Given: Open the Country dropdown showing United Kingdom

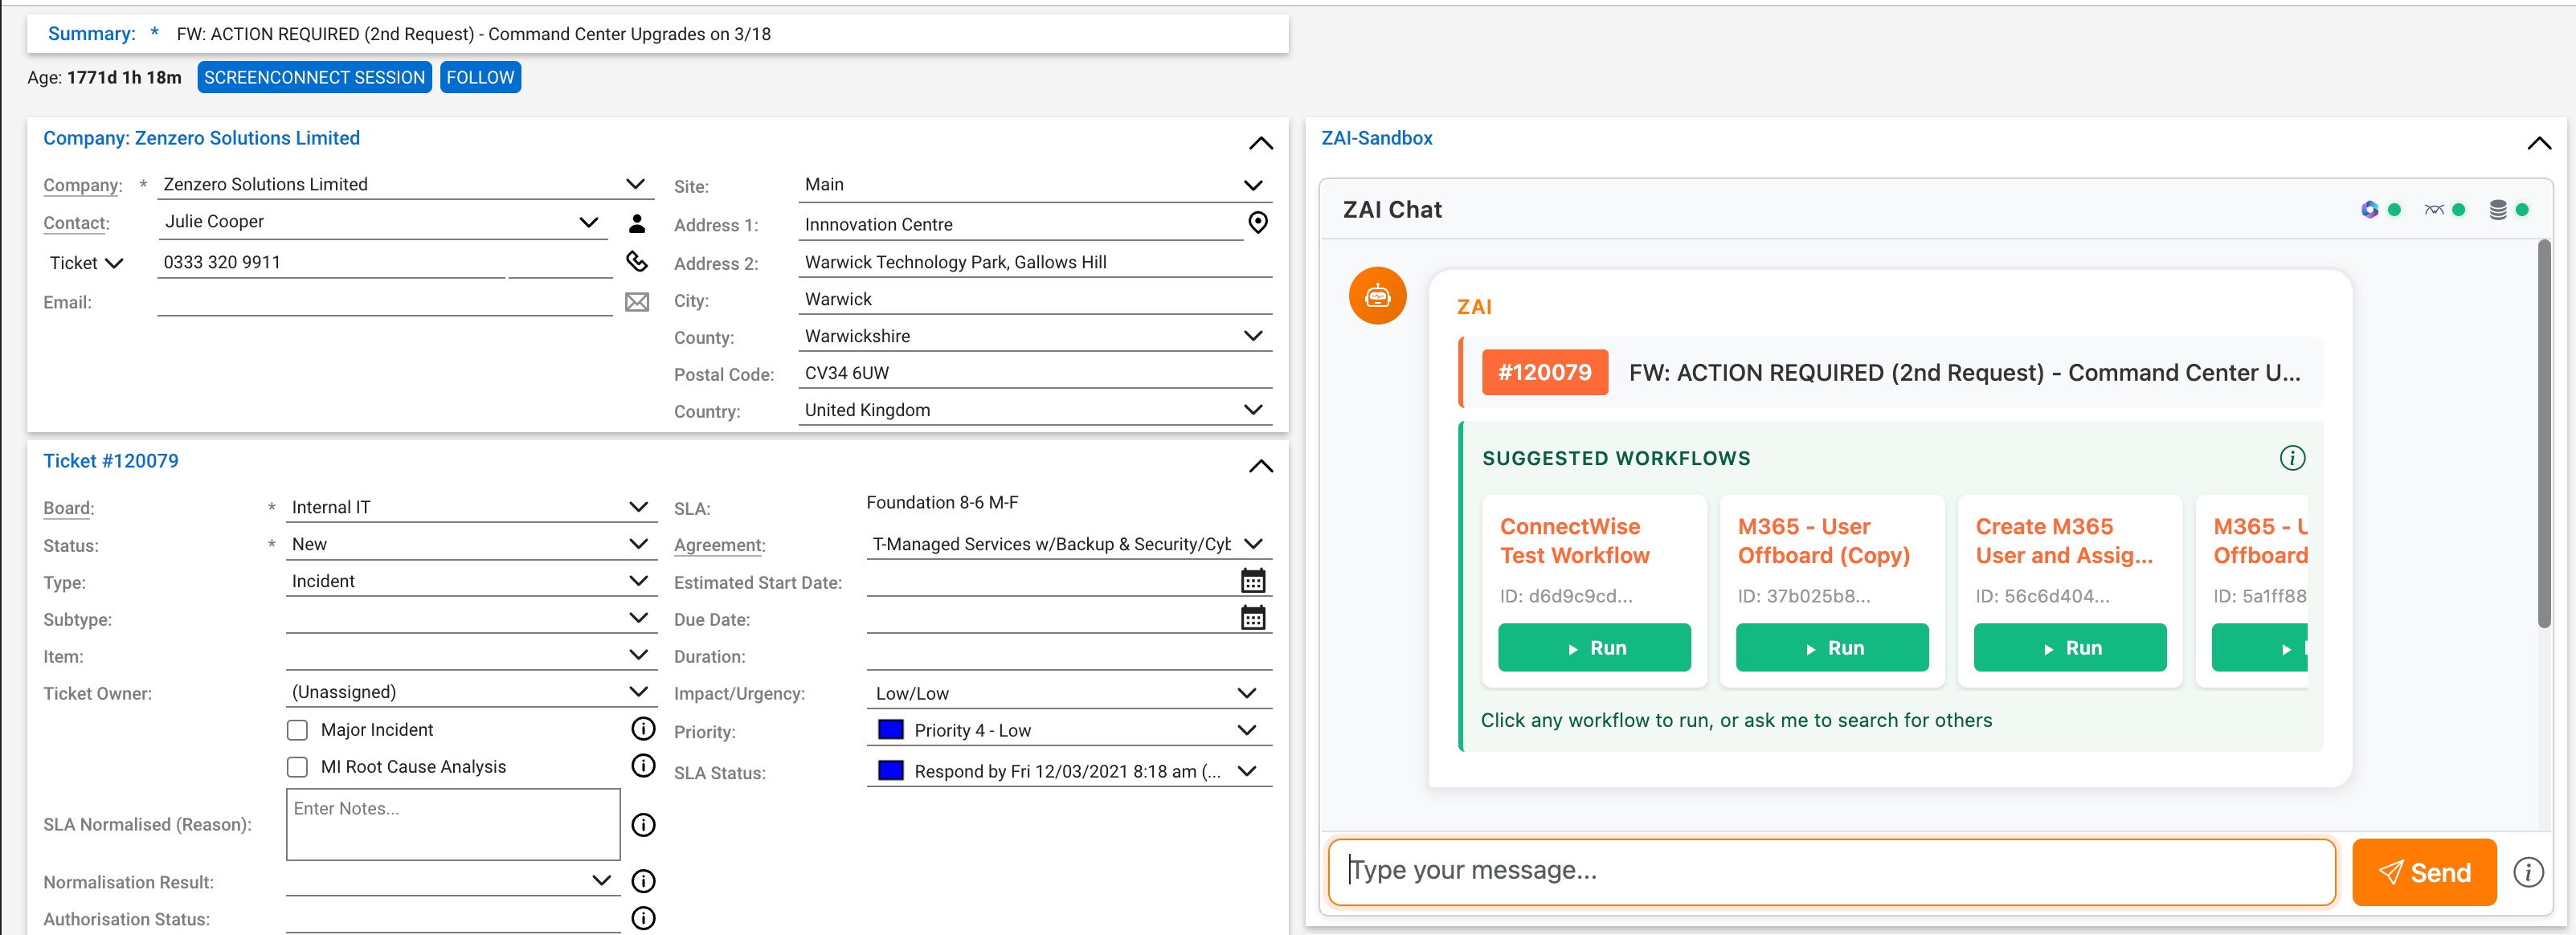Looking at the screenshot, I should click(x=1253, y=410).
